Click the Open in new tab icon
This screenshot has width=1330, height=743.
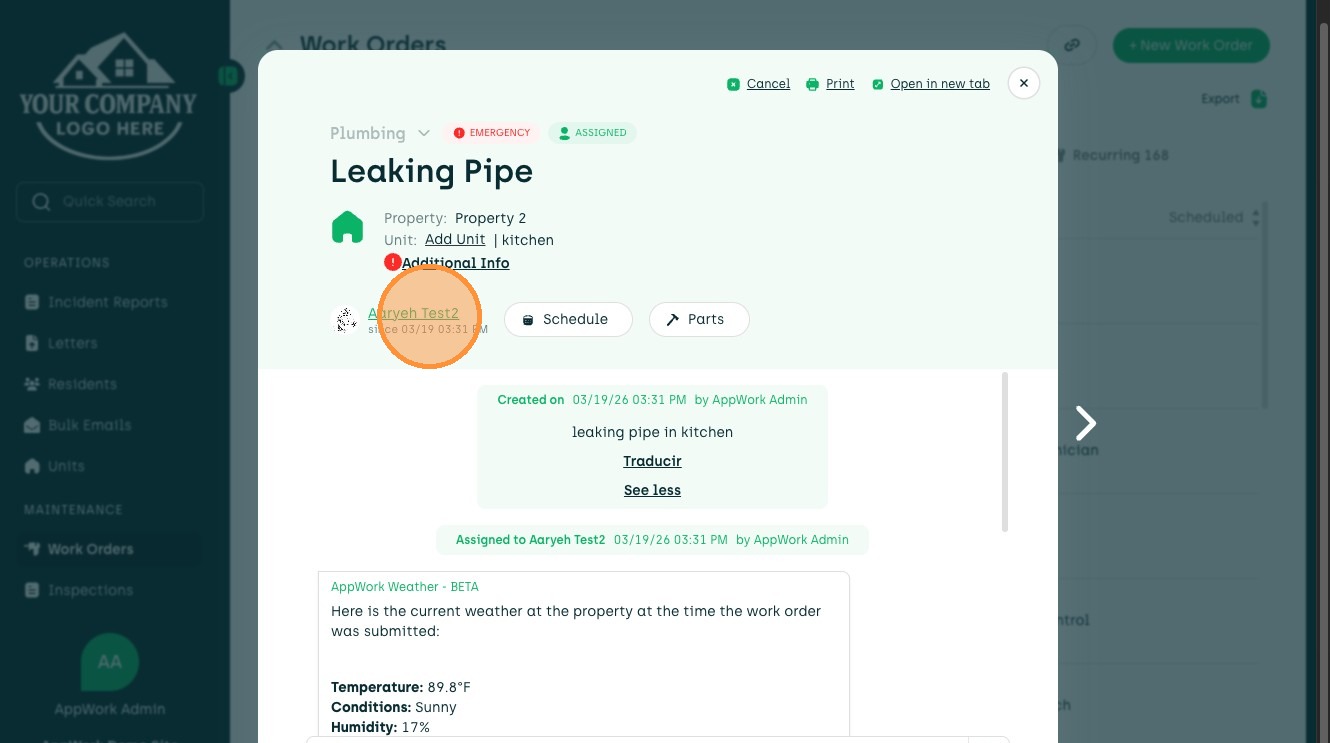(x=878, y=84)
